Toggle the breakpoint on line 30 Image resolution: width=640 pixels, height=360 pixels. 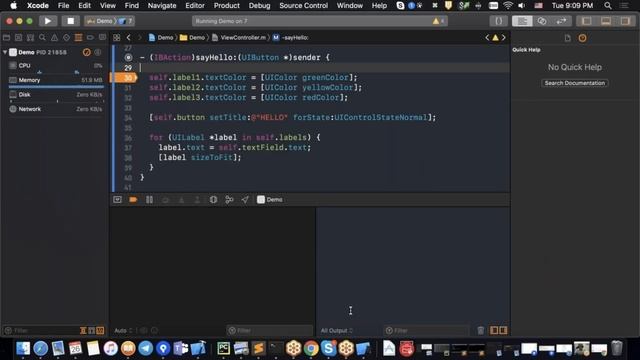[x=124, y=78]
